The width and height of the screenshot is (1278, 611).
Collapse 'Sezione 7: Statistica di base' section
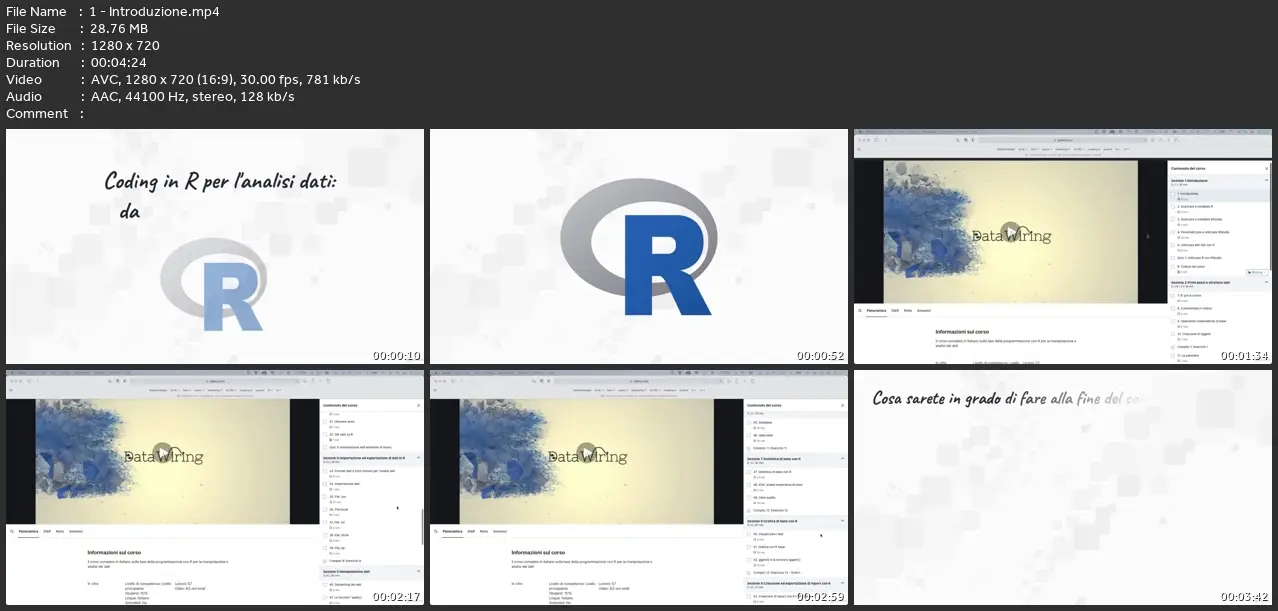[x=843, y=458]
